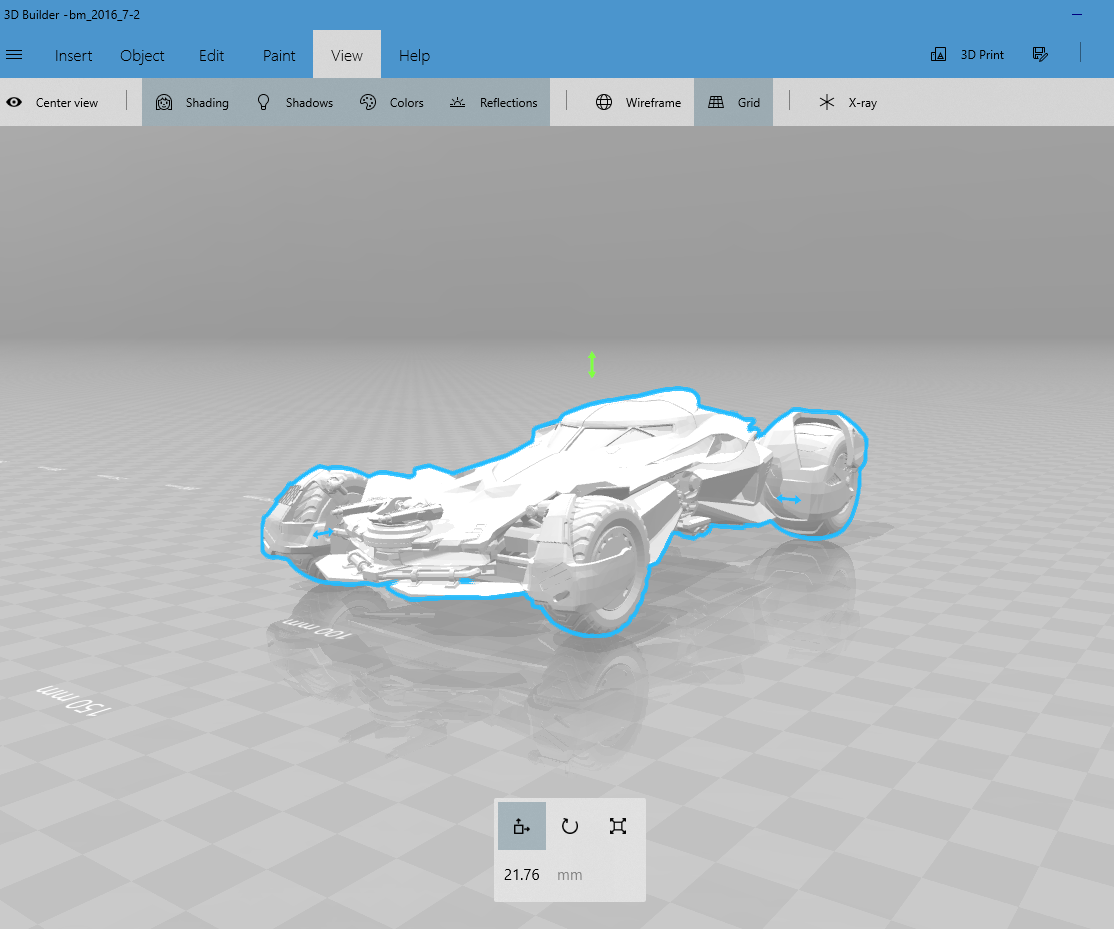1114x929 pixels.
Task: Toggle Shading mode
Action: tap(193, 102)
